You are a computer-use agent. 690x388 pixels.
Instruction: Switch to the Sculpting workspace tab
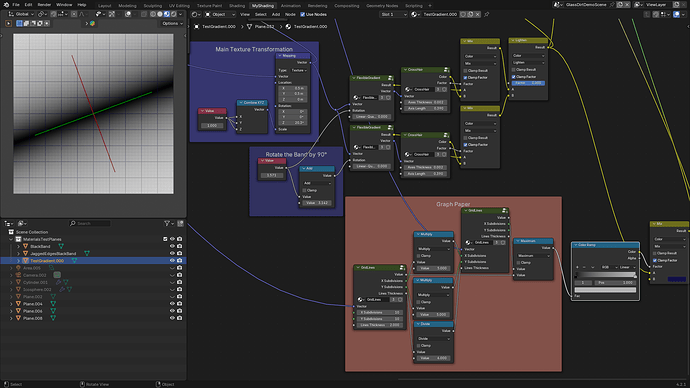[153, 6]
